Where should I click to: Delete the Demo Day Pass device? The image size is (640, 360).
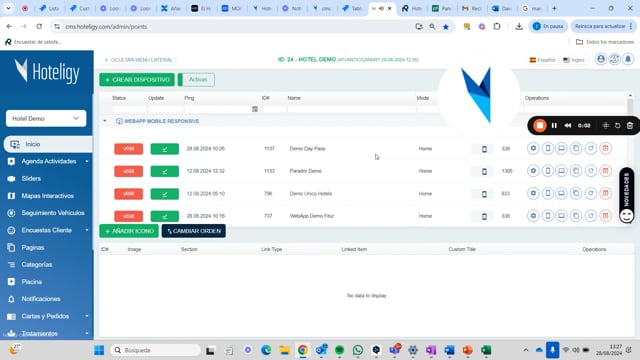coord(605,149)
